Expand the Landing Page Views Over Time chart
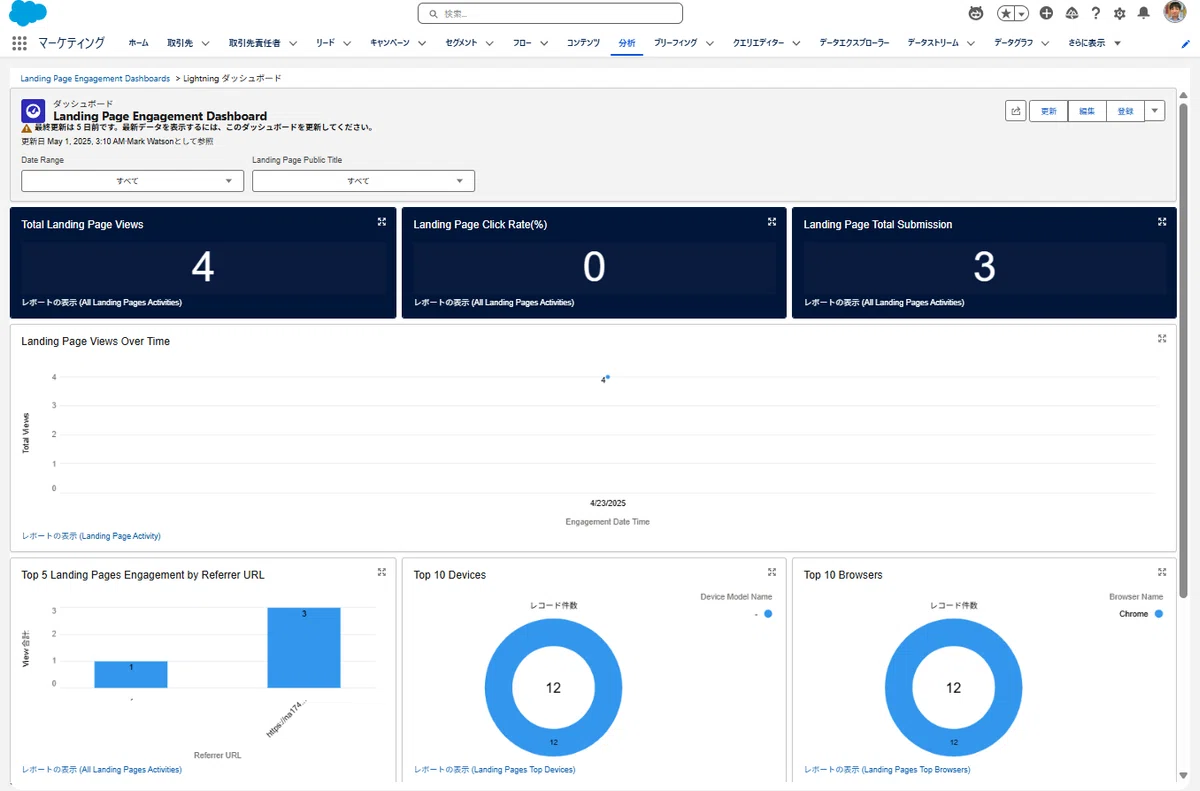 [1162, 339]
